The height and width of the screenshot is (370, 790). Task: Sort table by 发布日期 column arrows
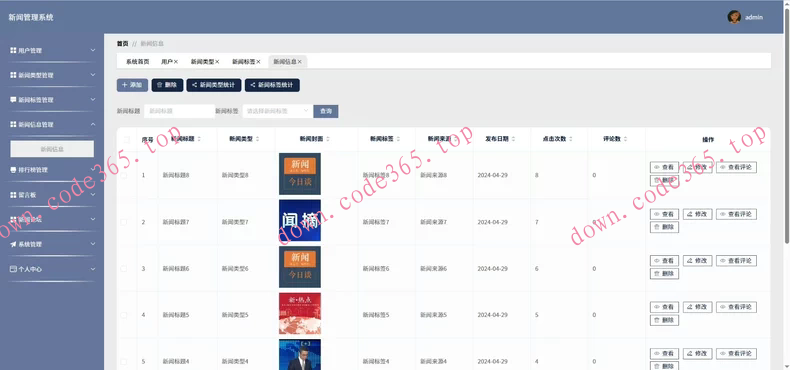(513, 139)
